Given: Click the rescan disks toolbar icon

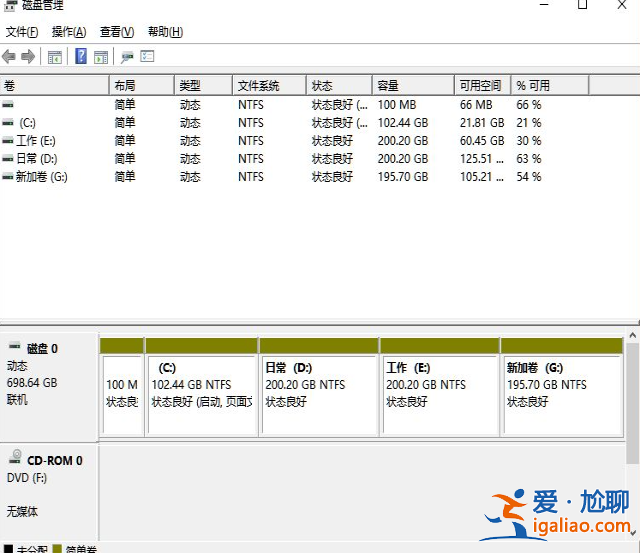Looking at the screenshot, I should click(127, 57).
